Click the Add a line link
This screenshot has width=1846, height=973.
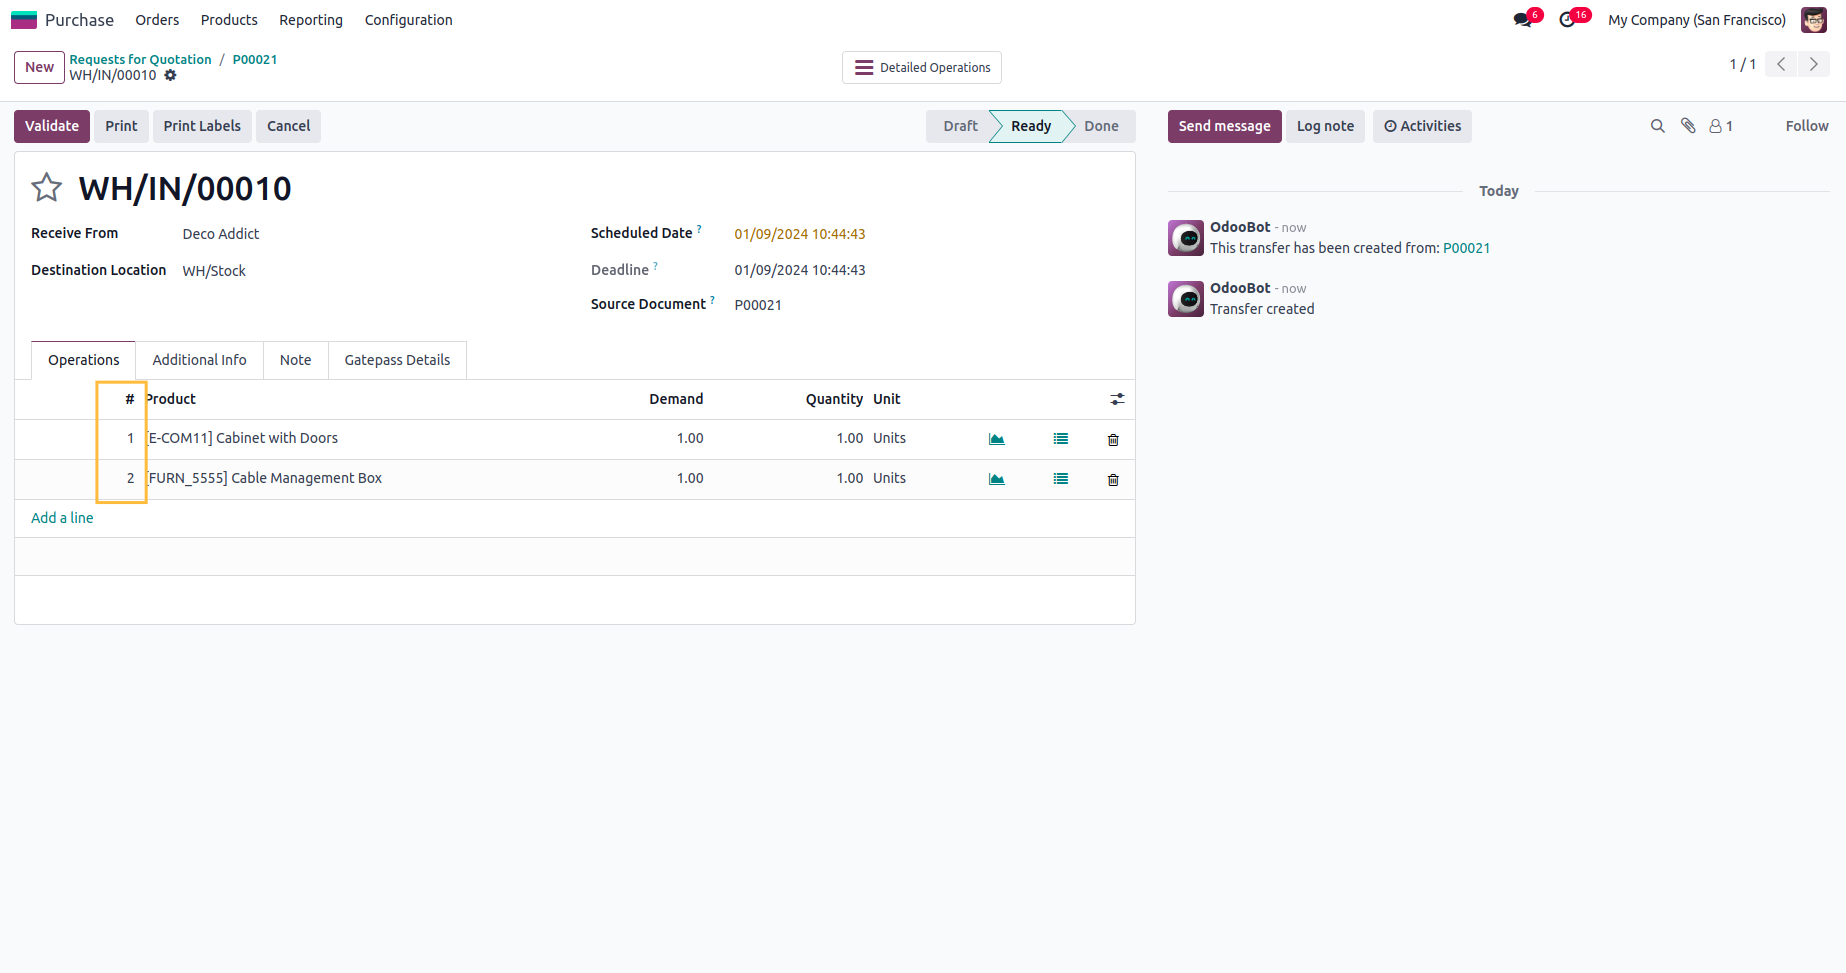[62, 518]
